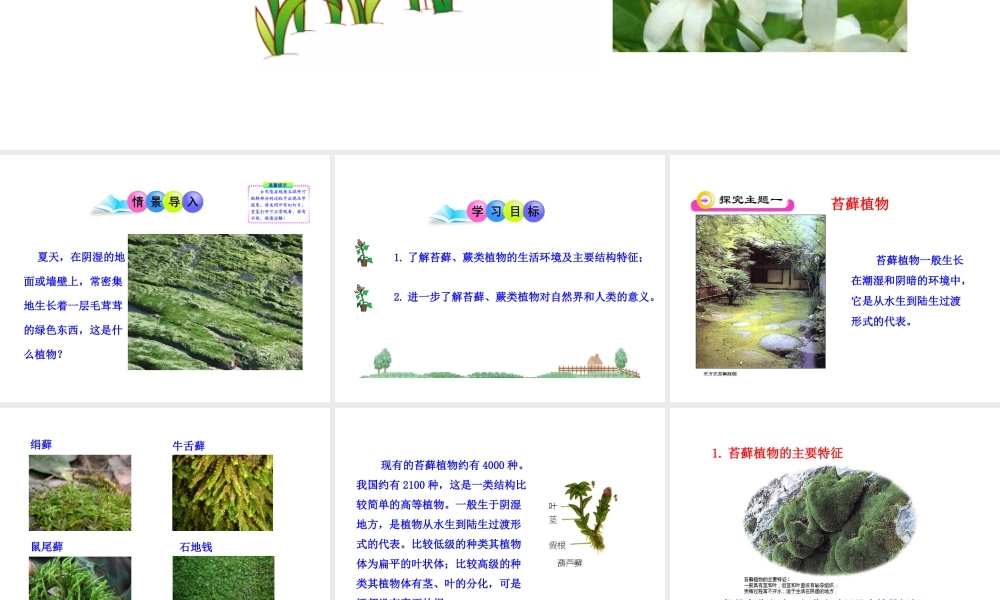
Task: Select the 鼠尾藓 caption label
Action: (x=47, y=546)
